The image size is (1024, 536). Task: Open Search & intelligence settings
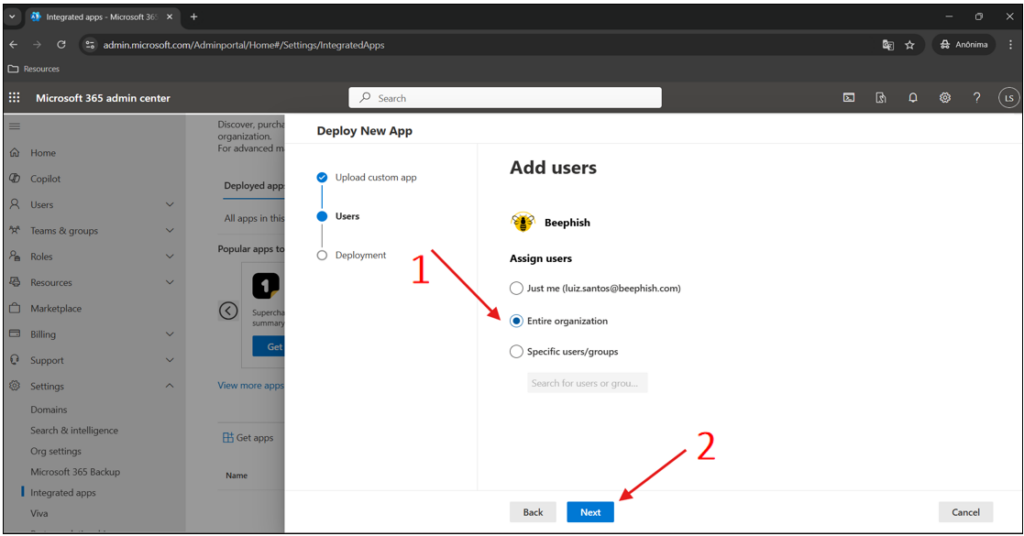pyautogui.click(x=74, y=430)
